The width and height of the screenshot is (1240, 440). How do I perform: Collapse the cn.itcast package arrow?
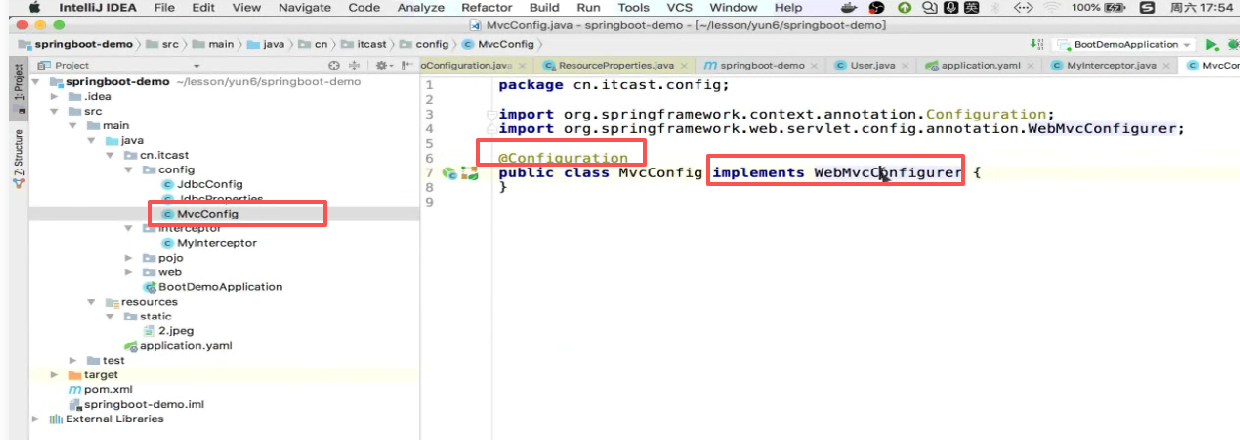(x=110, y=155)
